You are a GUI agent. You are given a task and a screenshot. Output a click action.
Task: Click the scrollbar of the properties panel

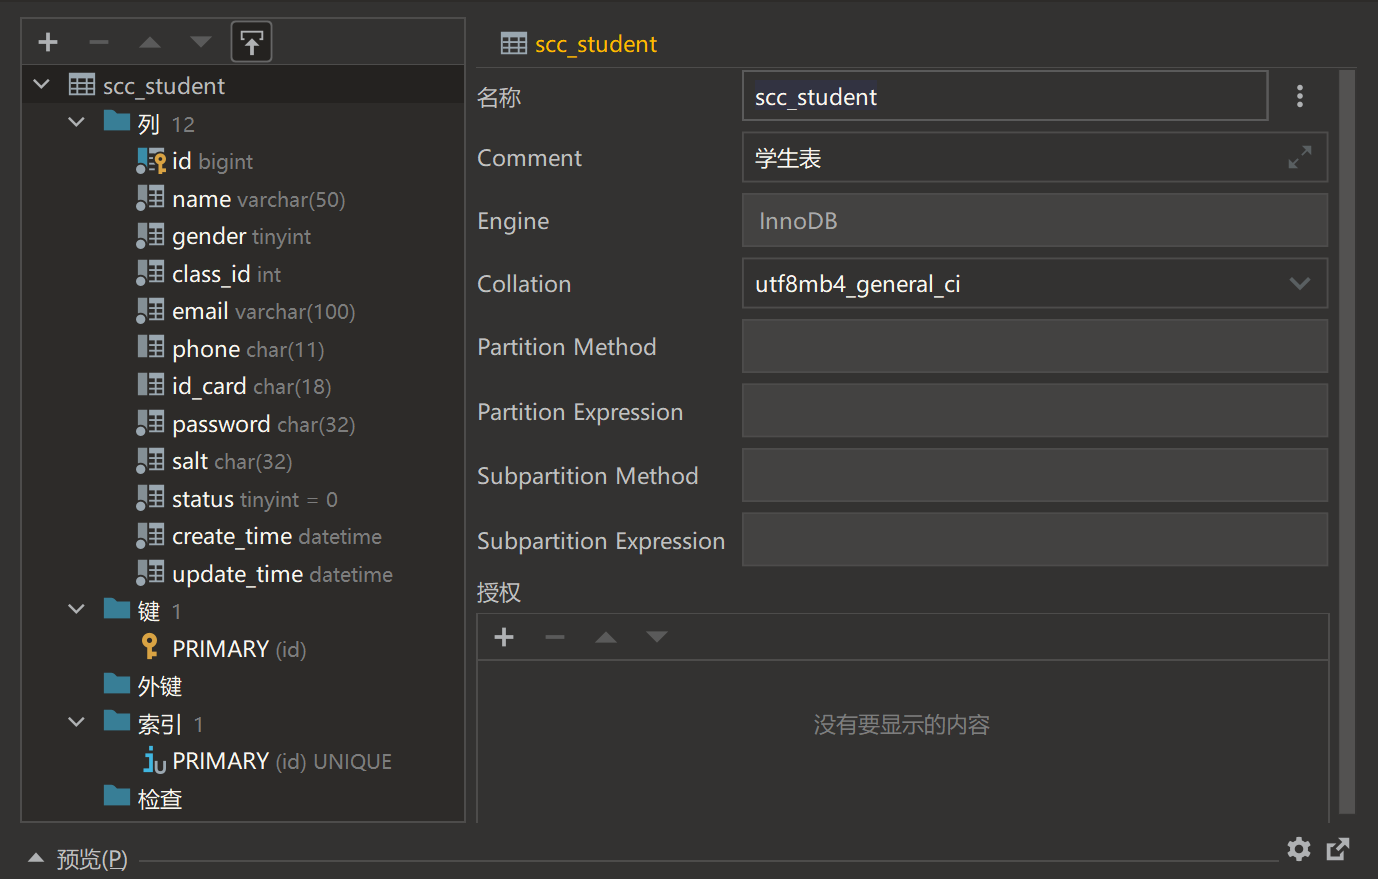(x=1347, y=440)
